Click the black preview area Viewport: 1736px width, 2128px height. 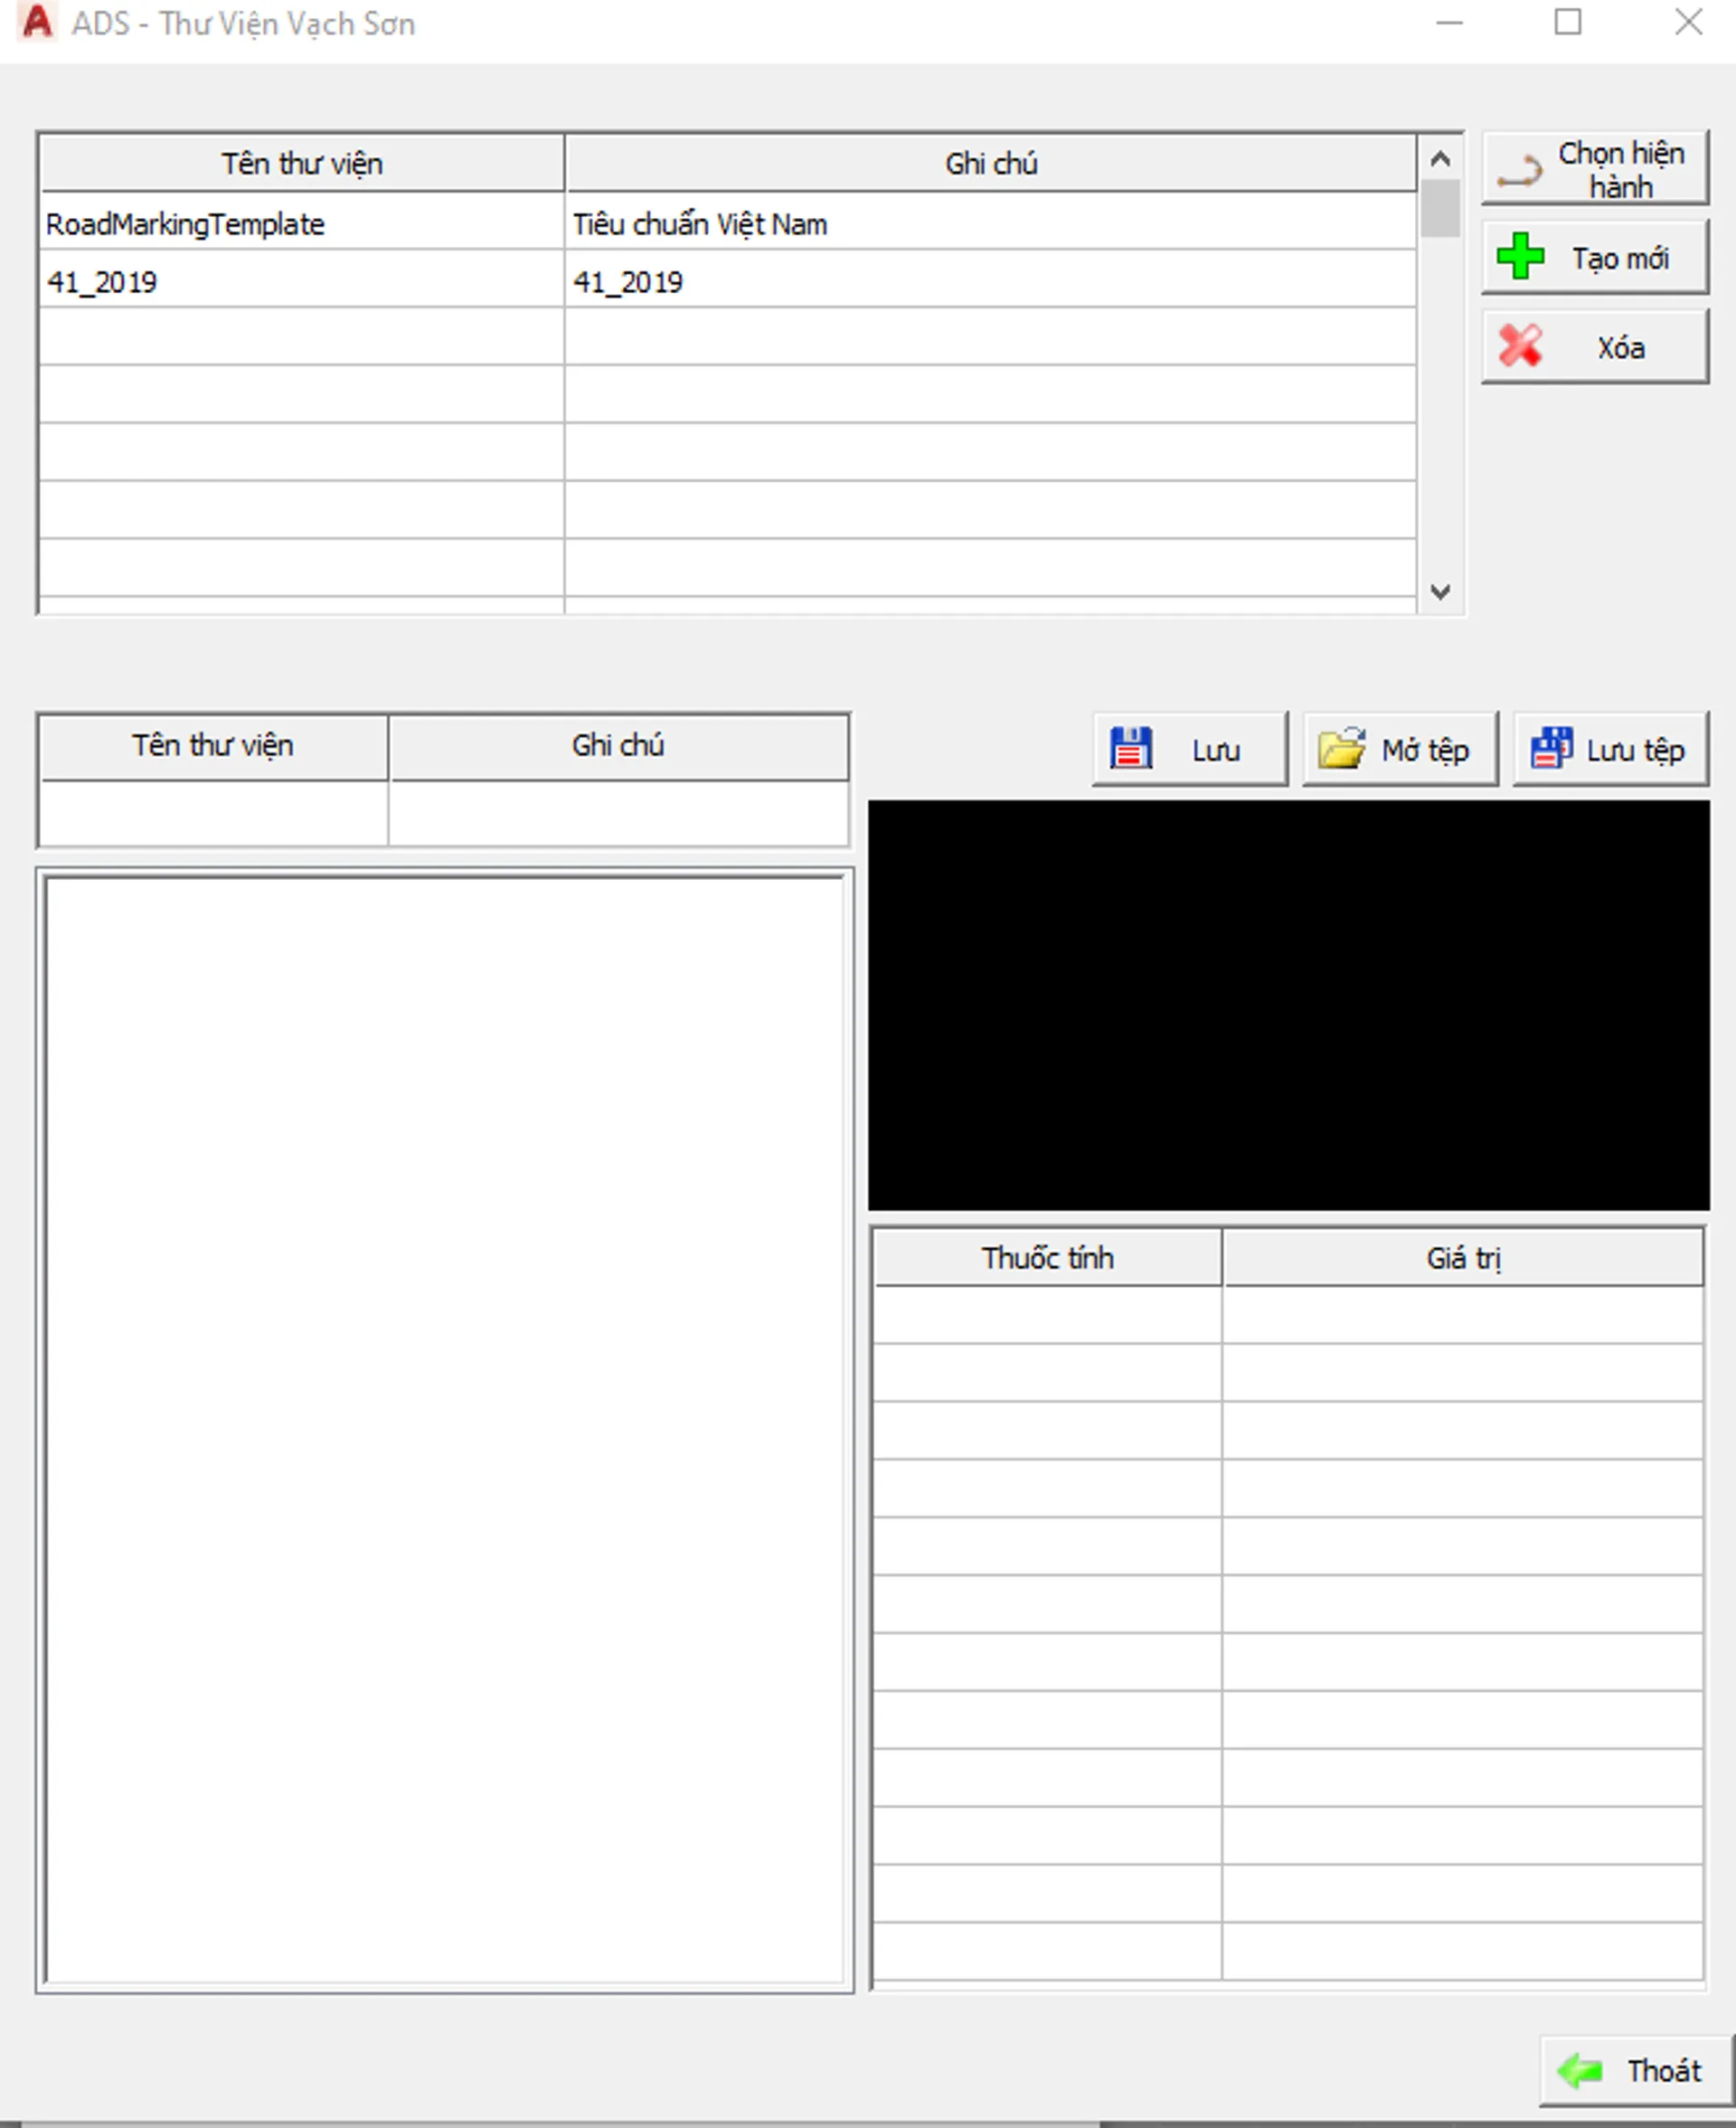coord(1288,1005)
